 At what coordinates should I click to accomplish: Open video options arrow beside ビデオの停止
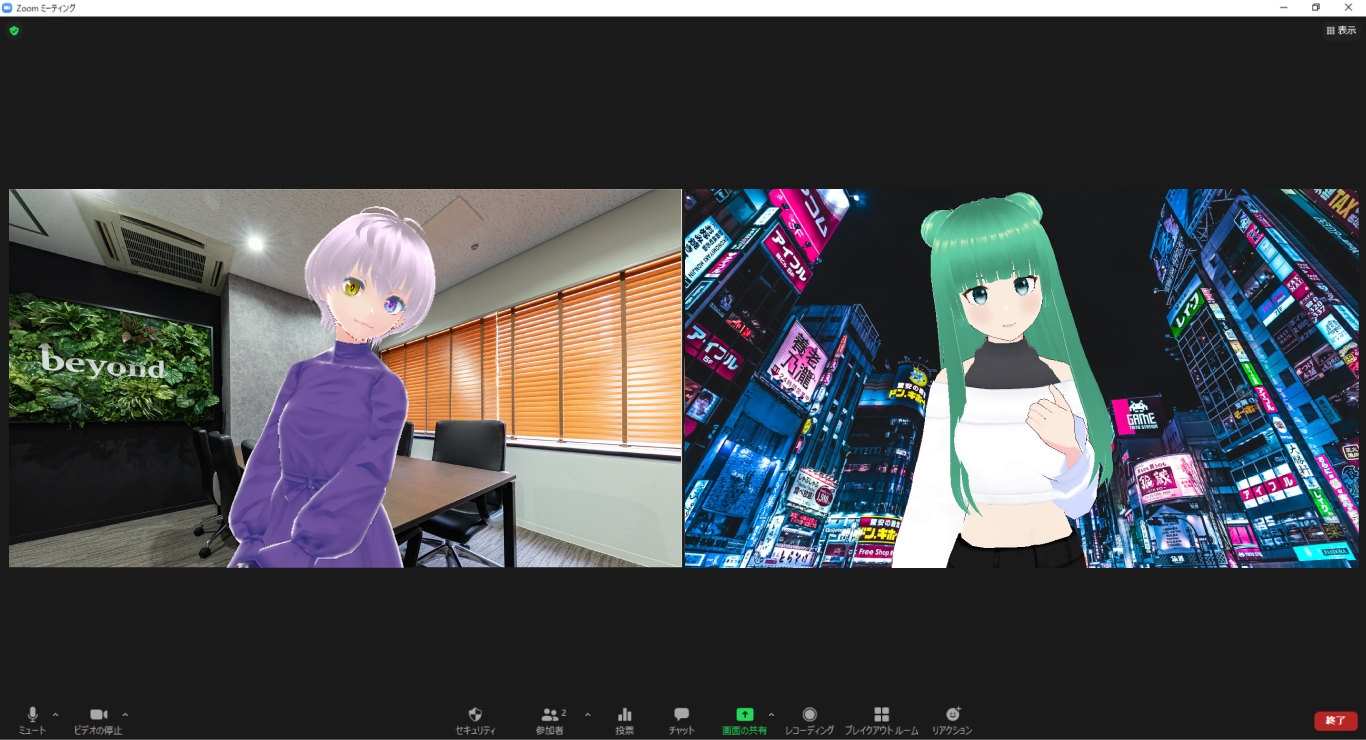pos(125,714)
